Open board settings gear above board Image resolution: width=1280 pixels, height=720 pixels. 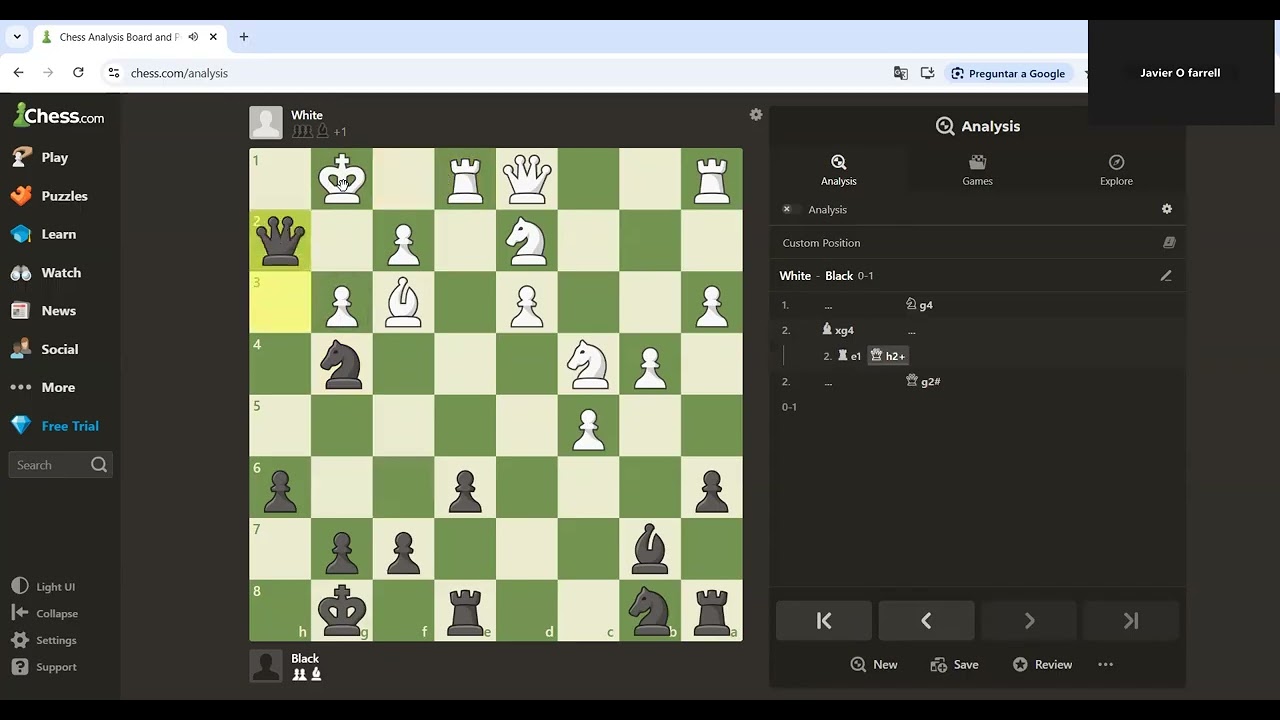(x=756, y=115)
